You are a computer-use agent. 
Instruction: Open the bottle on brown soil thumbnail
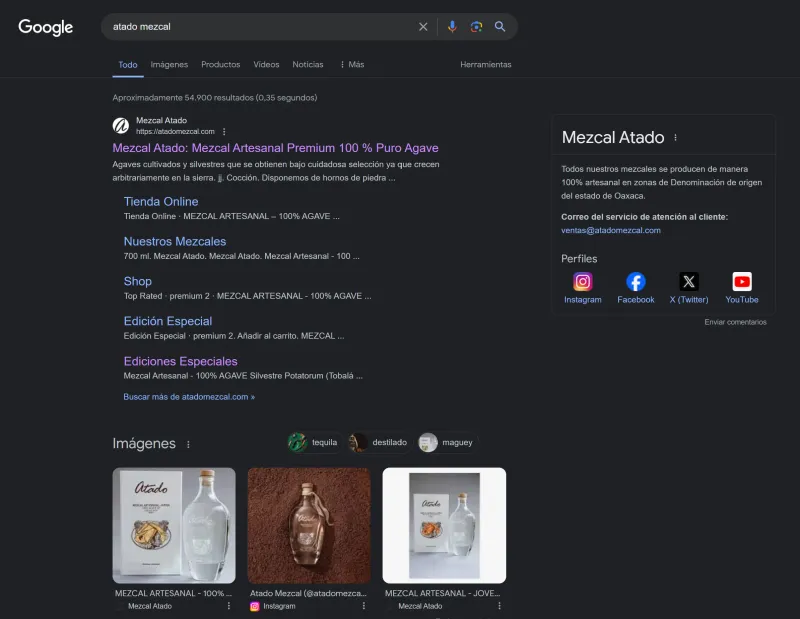click(309, 526)
